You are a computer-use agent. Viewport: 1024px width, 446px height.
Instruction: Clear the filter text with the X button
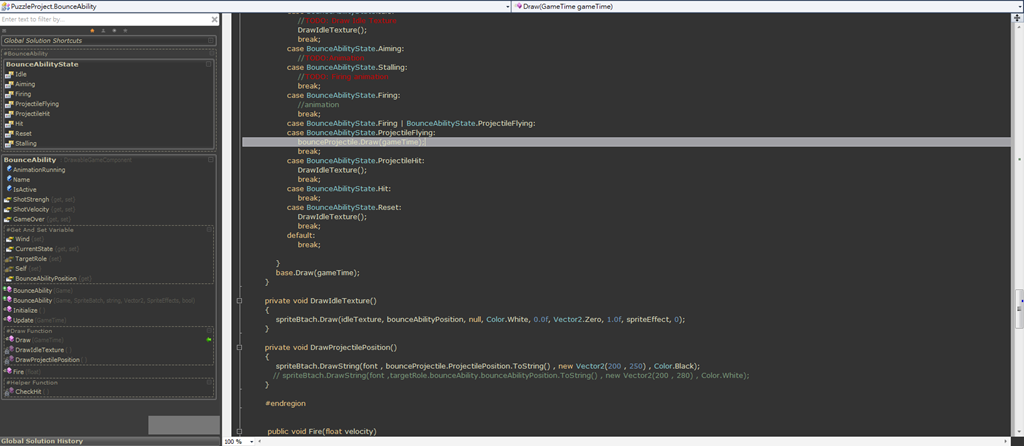(214, 19)
